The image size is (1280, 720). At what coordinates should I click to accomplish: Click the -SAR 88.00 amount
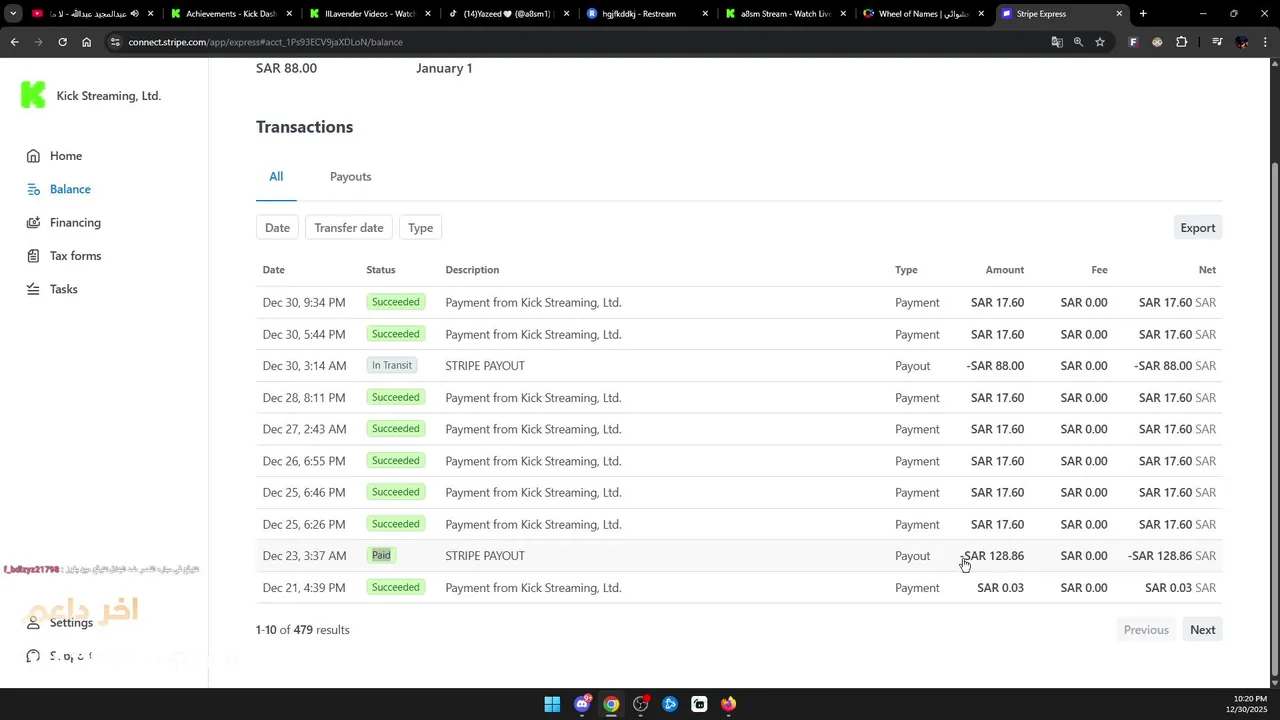pyautogui.click(x=995, y=366)
